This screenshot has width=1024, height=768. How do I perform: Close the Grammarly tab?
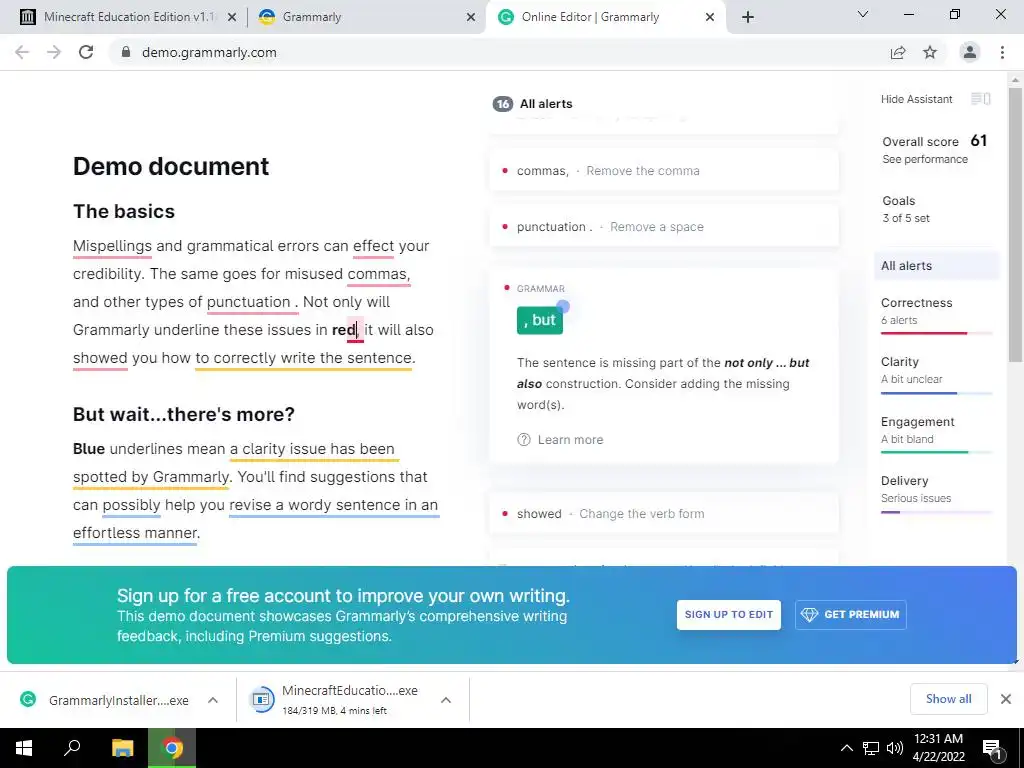(x=471, y=18)
